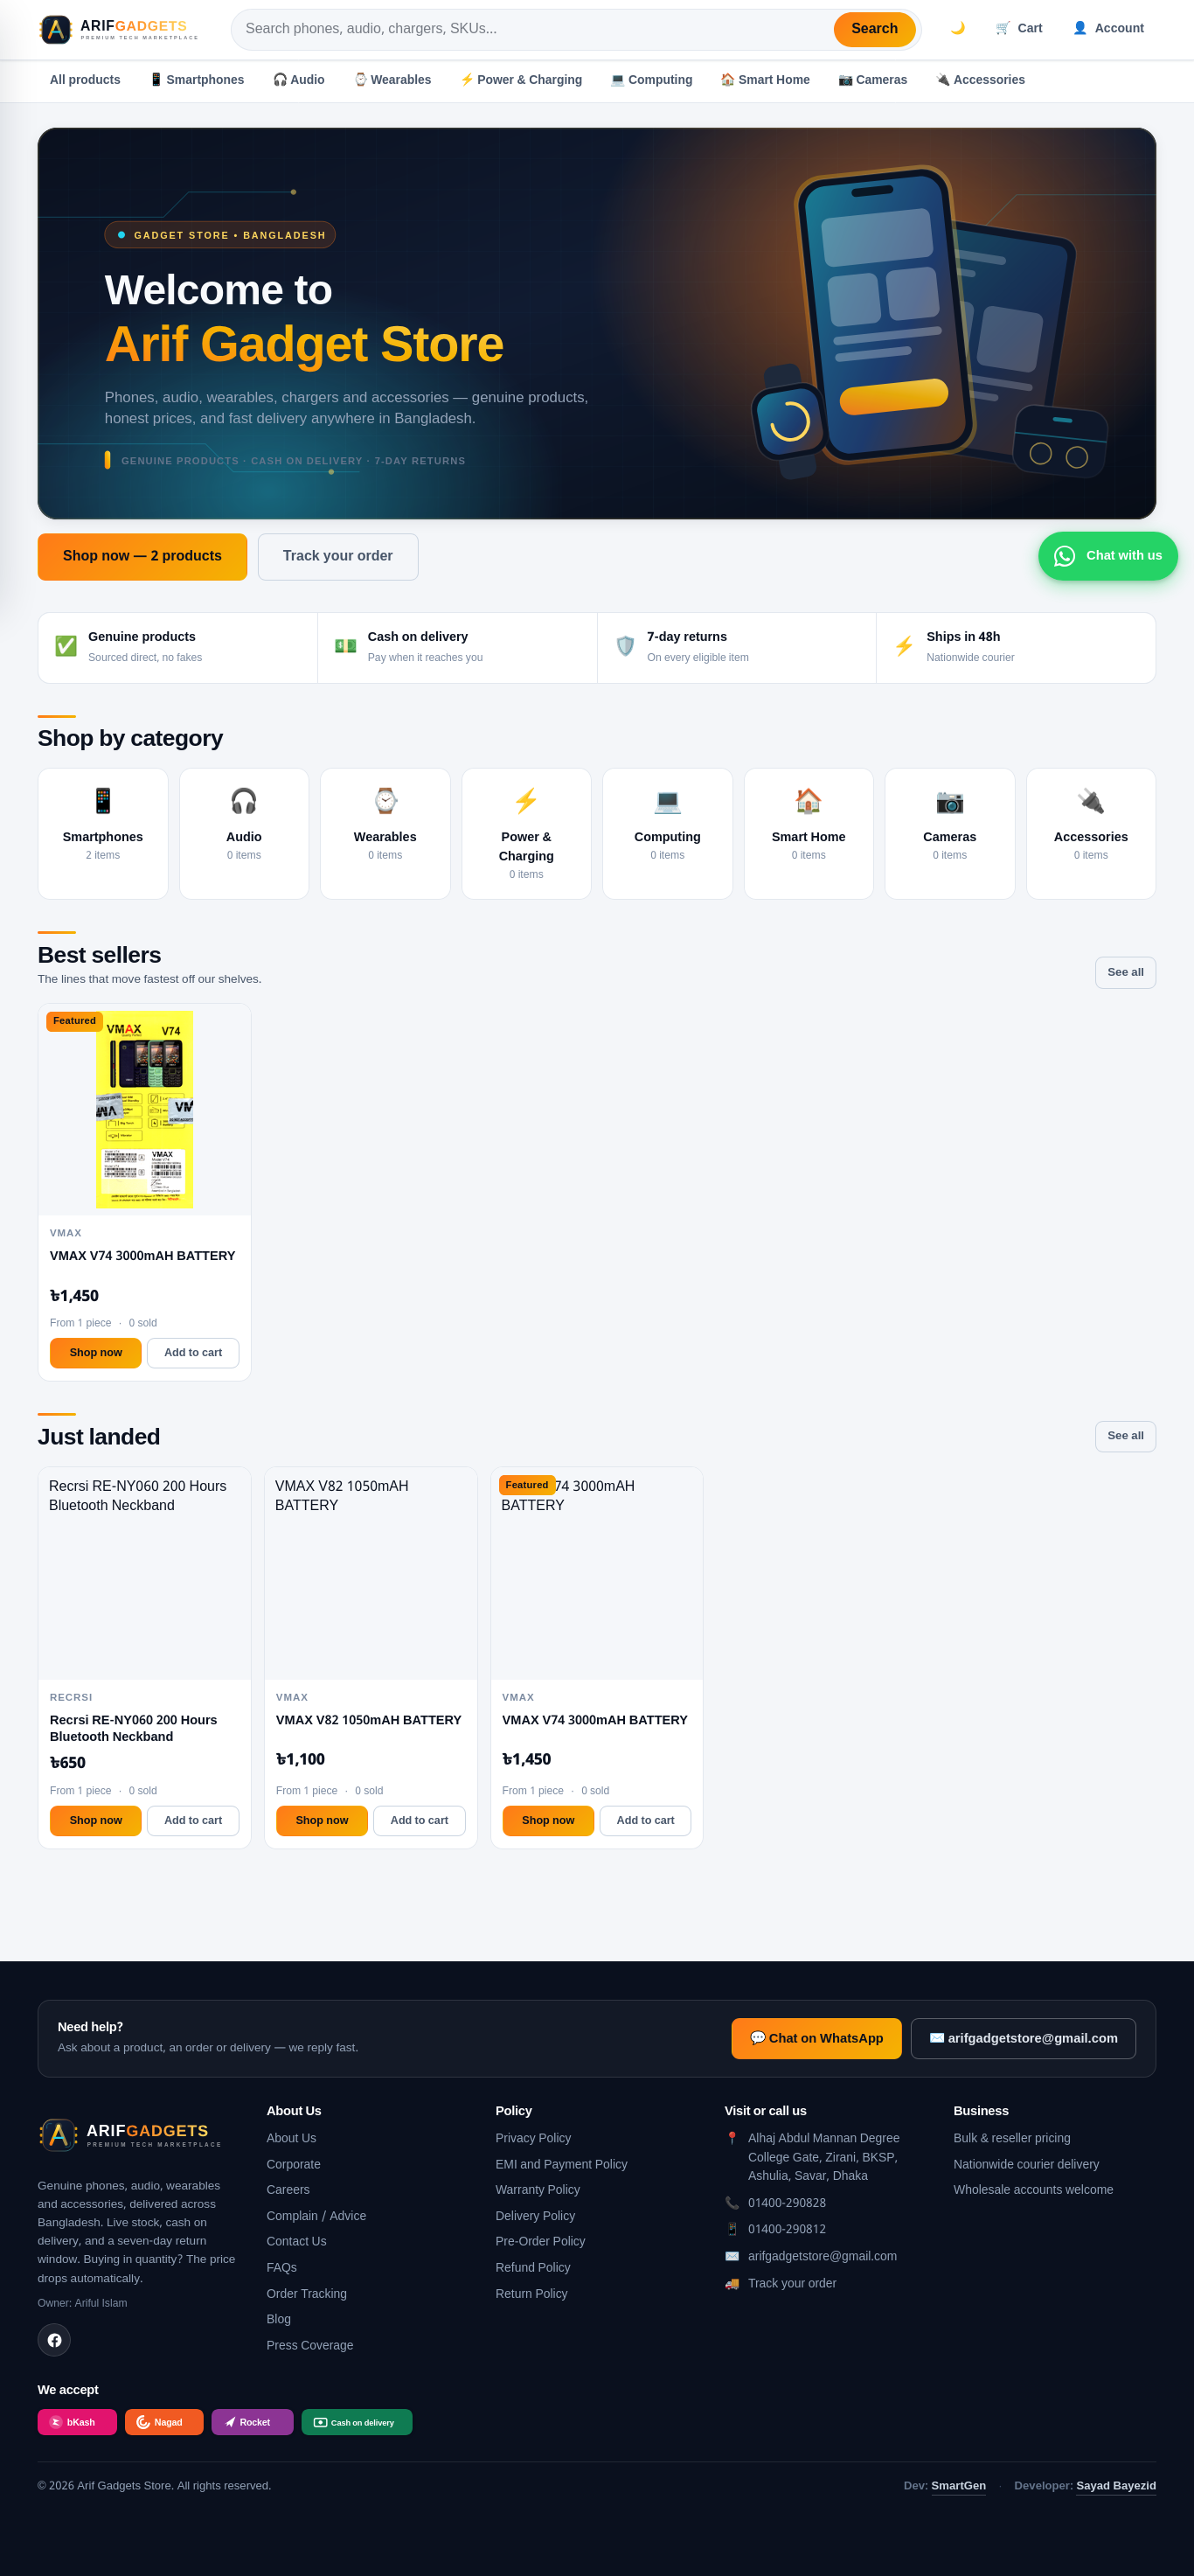Viewport: 1194px width, 2576px height.
Task: Click the search input field
Action: click(534, 29)
